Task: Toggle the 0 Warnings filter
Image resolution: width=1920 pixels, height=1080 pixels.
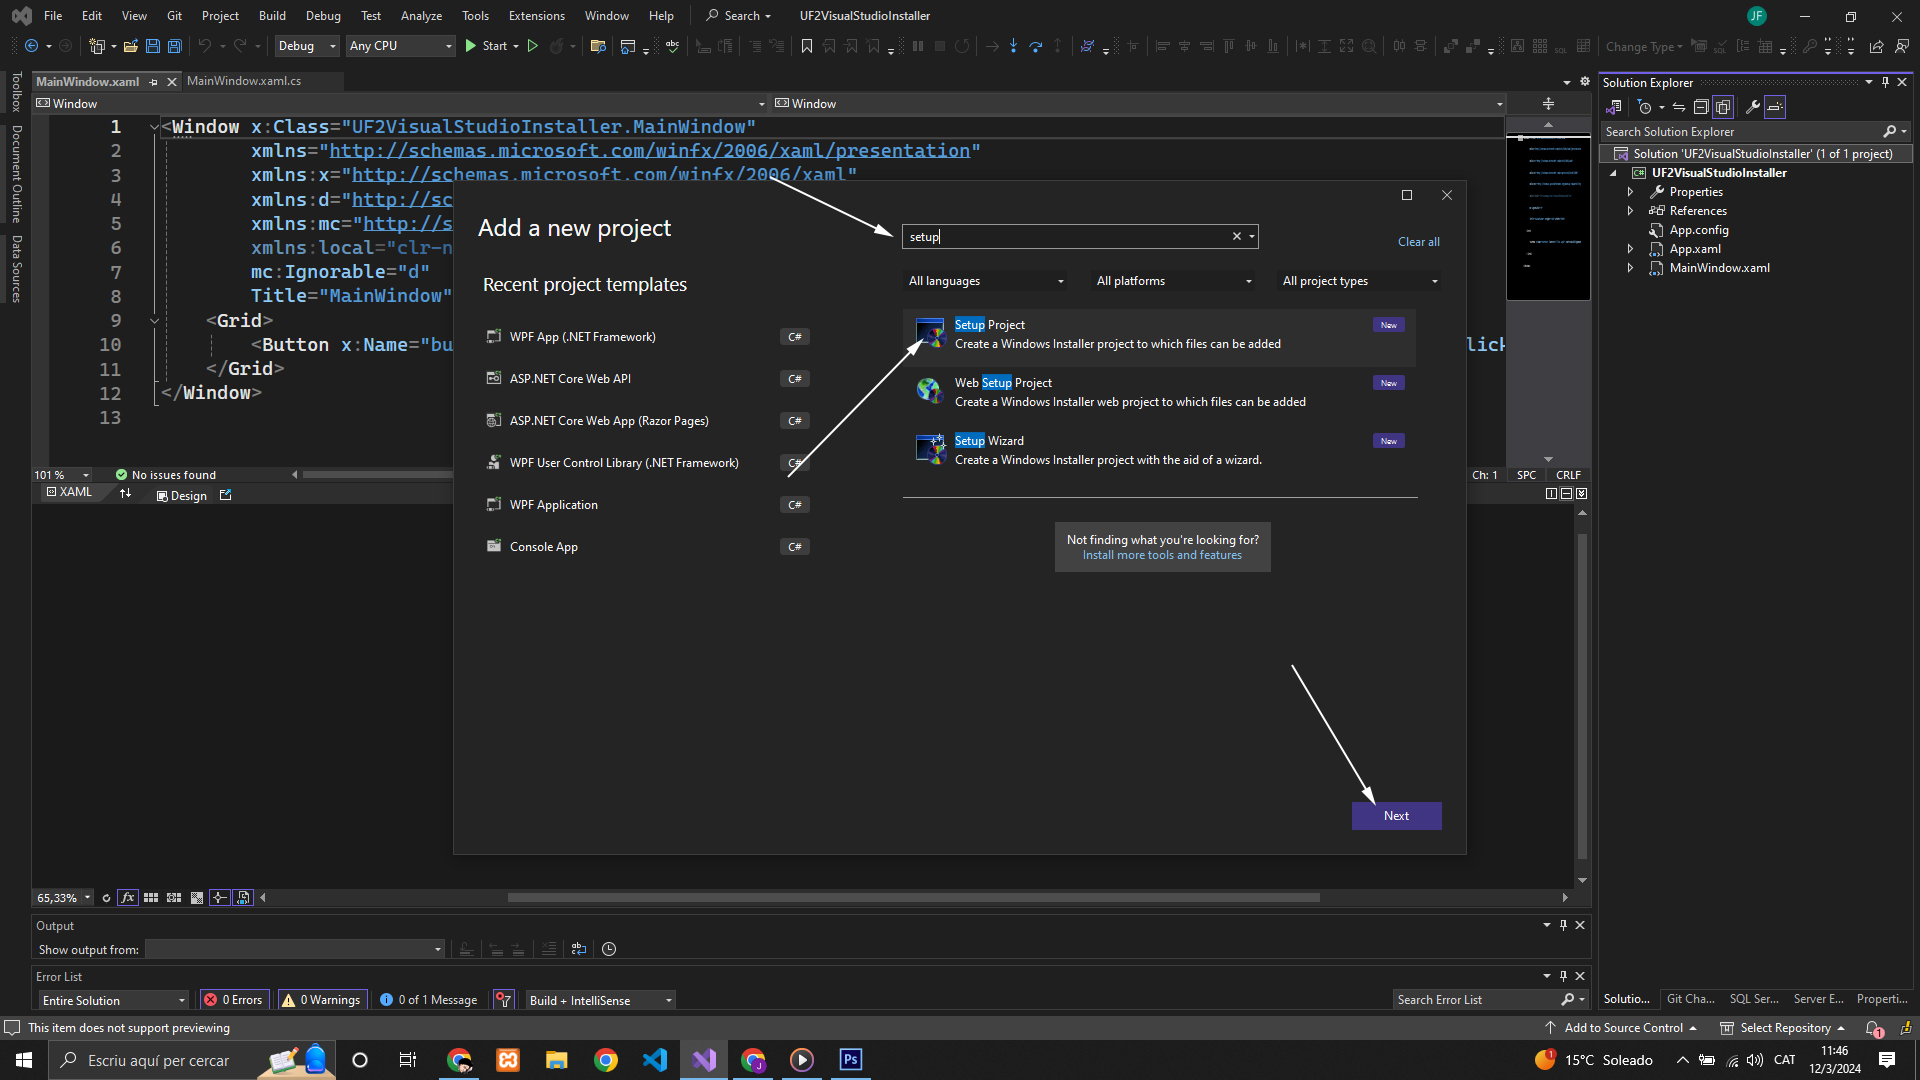Action: click(x=321, y=1000)
